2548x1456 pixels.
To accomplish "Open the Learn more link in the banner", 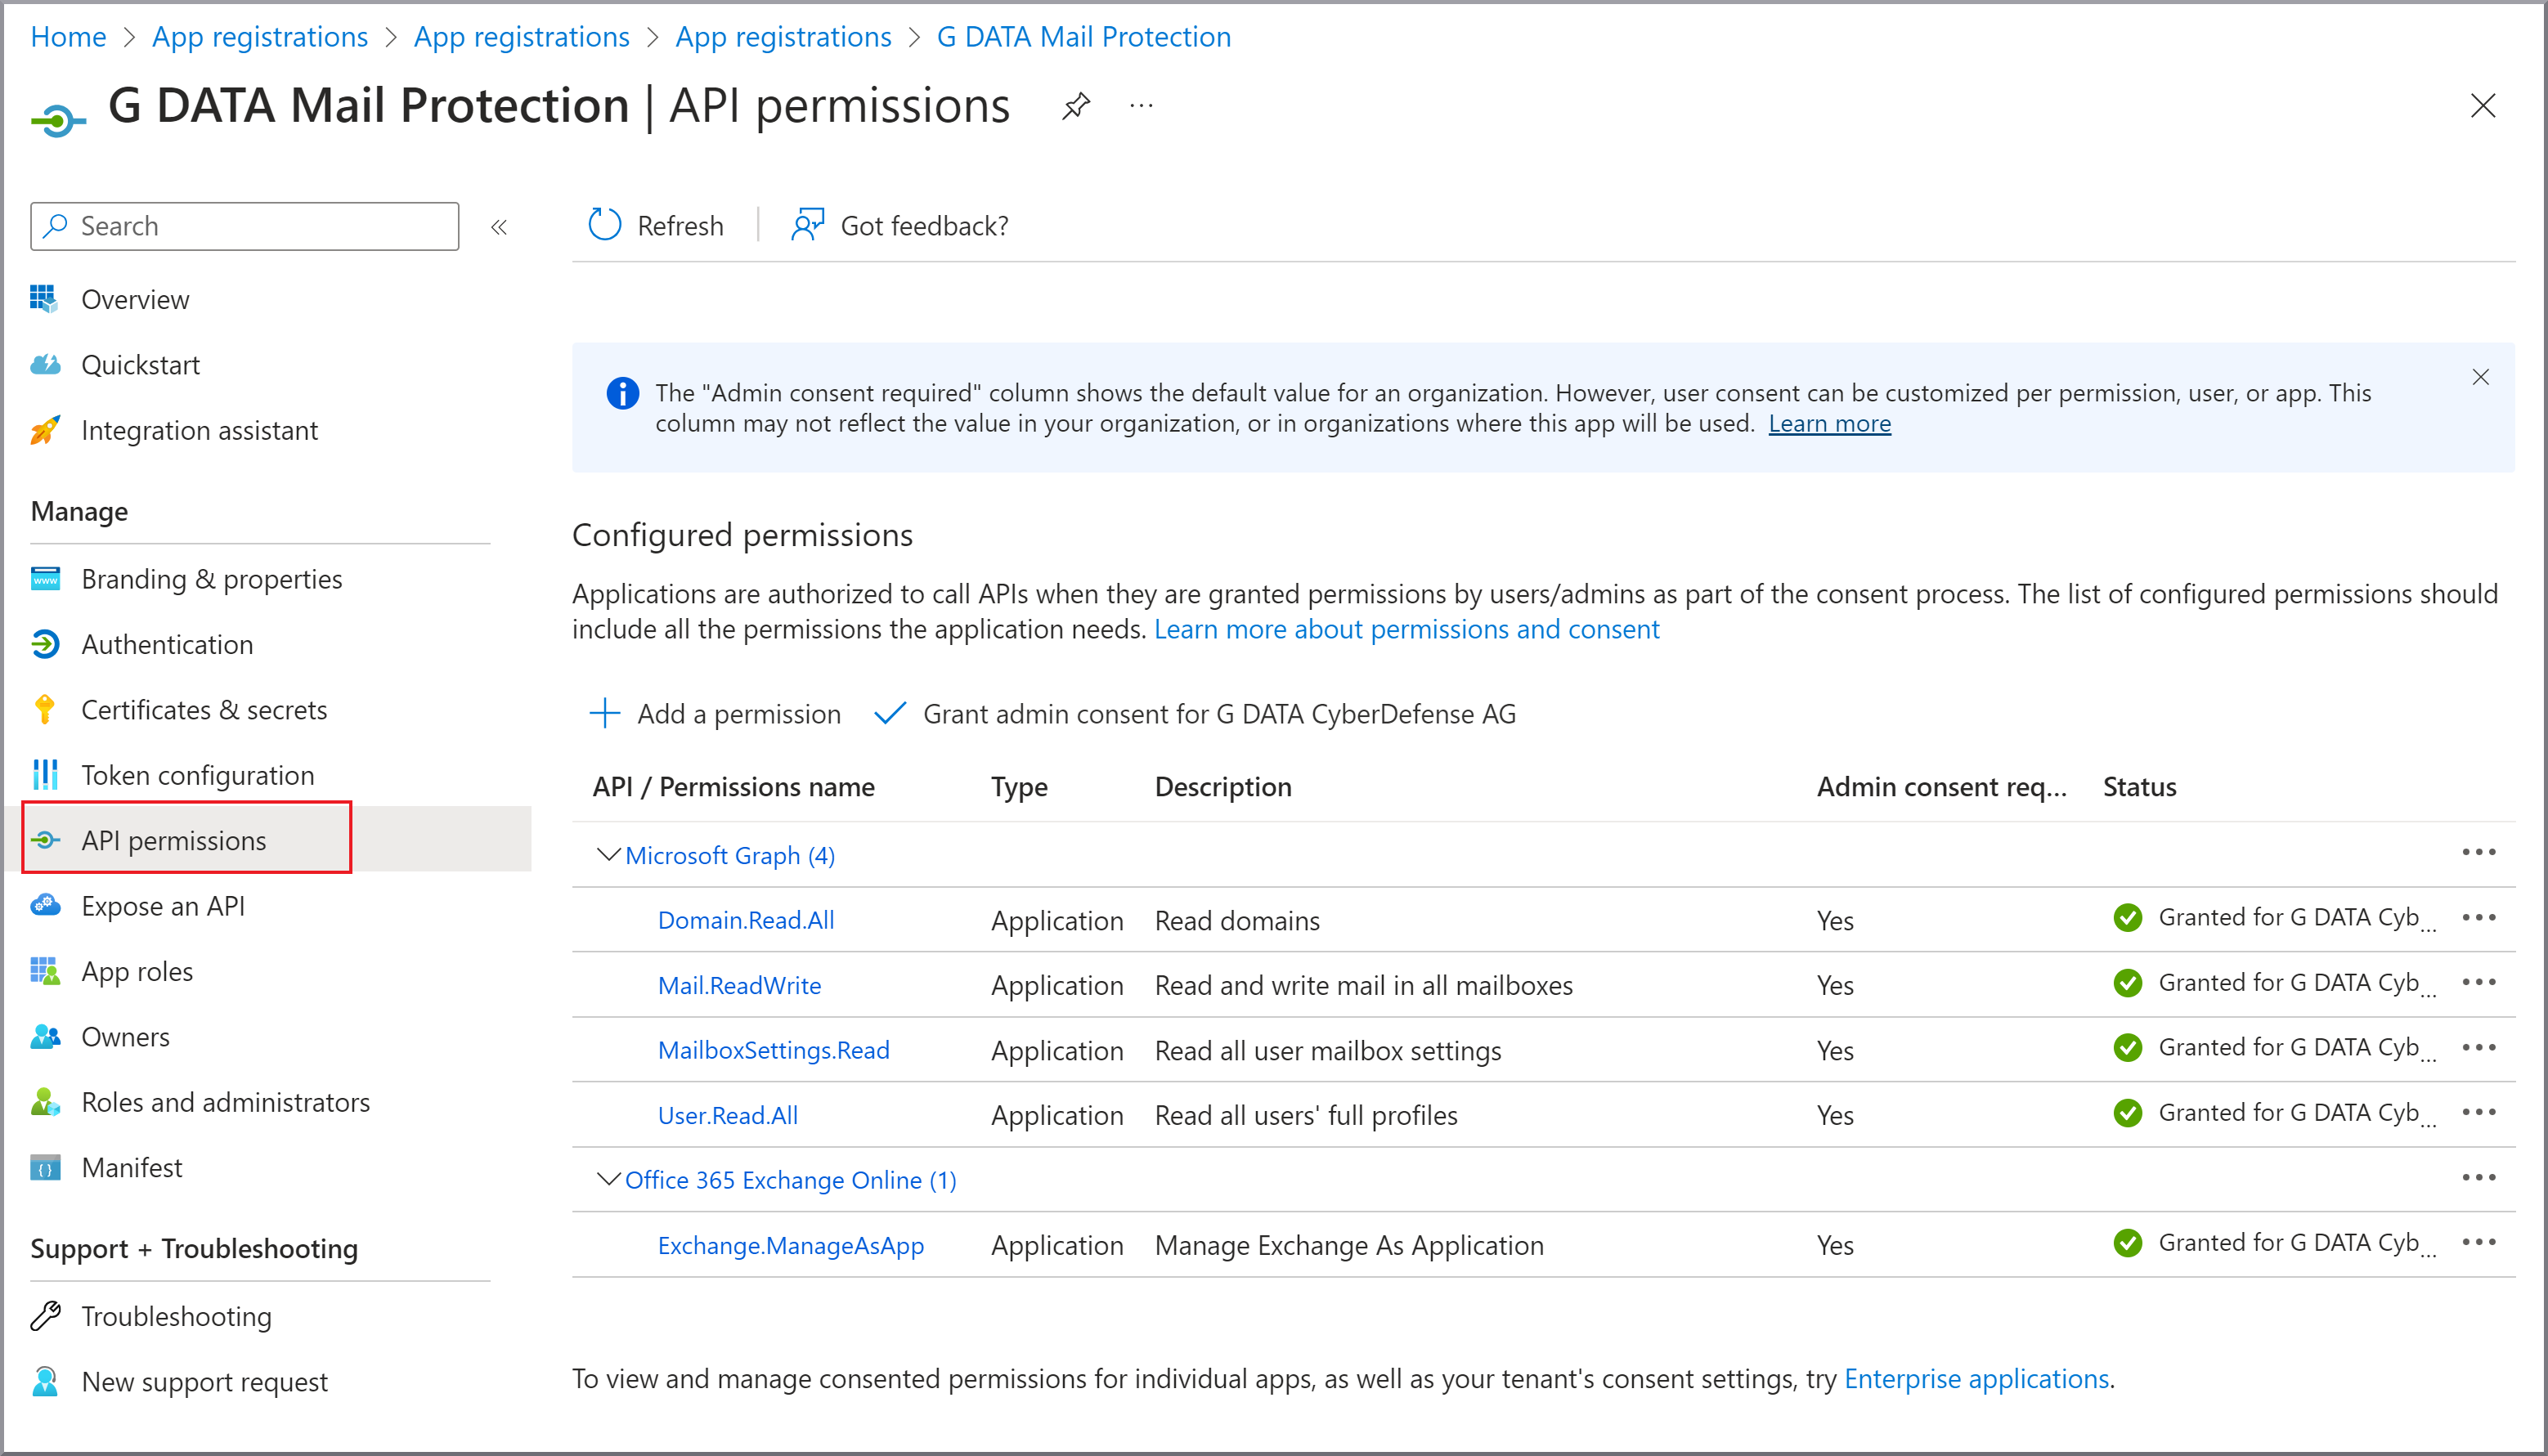I will point(1829,424).
